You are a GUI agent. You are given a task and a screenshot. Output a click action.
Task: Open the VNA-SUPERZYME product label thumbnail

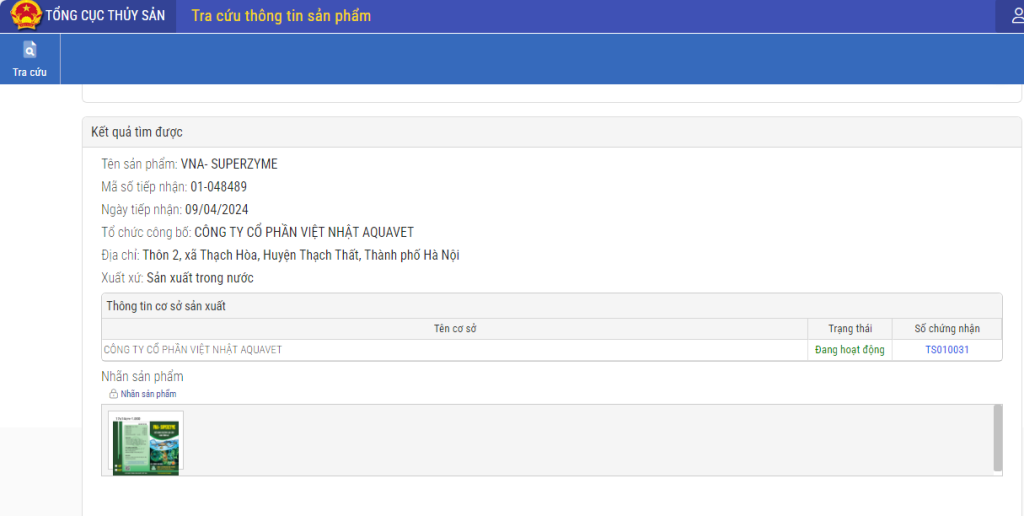click(x=146, y=443)
